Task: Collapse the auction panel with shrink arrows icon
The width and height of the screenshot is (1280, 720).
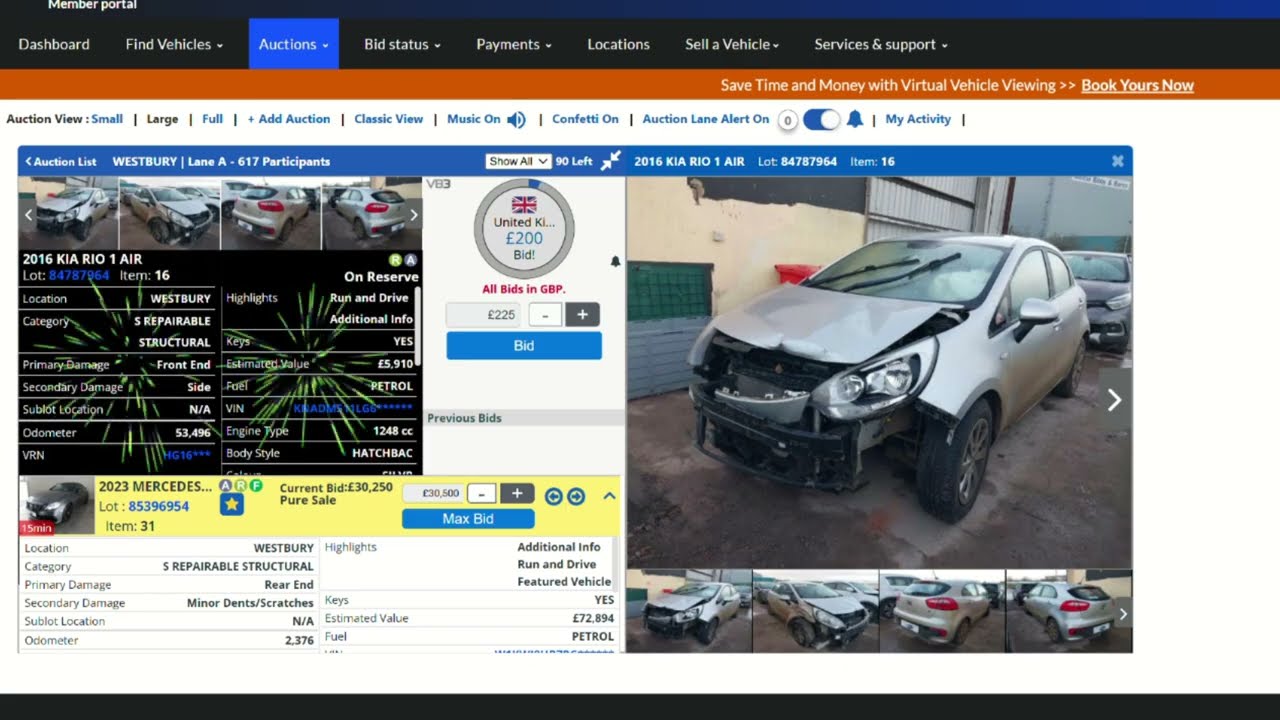Action: [610, 161]
